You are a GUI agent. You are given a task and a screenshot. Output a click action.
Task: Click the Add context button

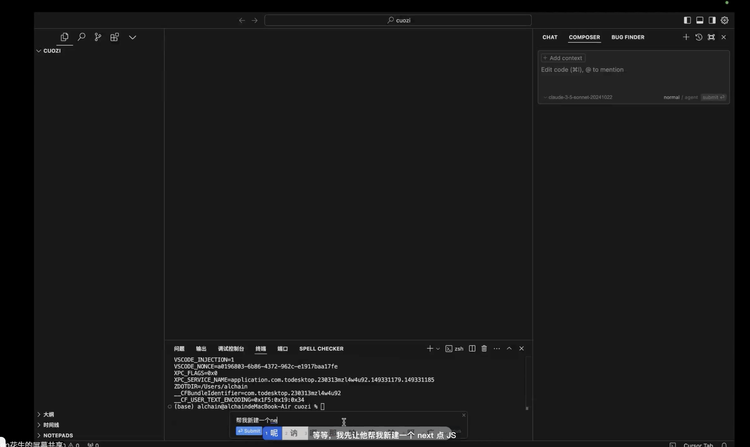pyautogui.click(x=563, y=58)
